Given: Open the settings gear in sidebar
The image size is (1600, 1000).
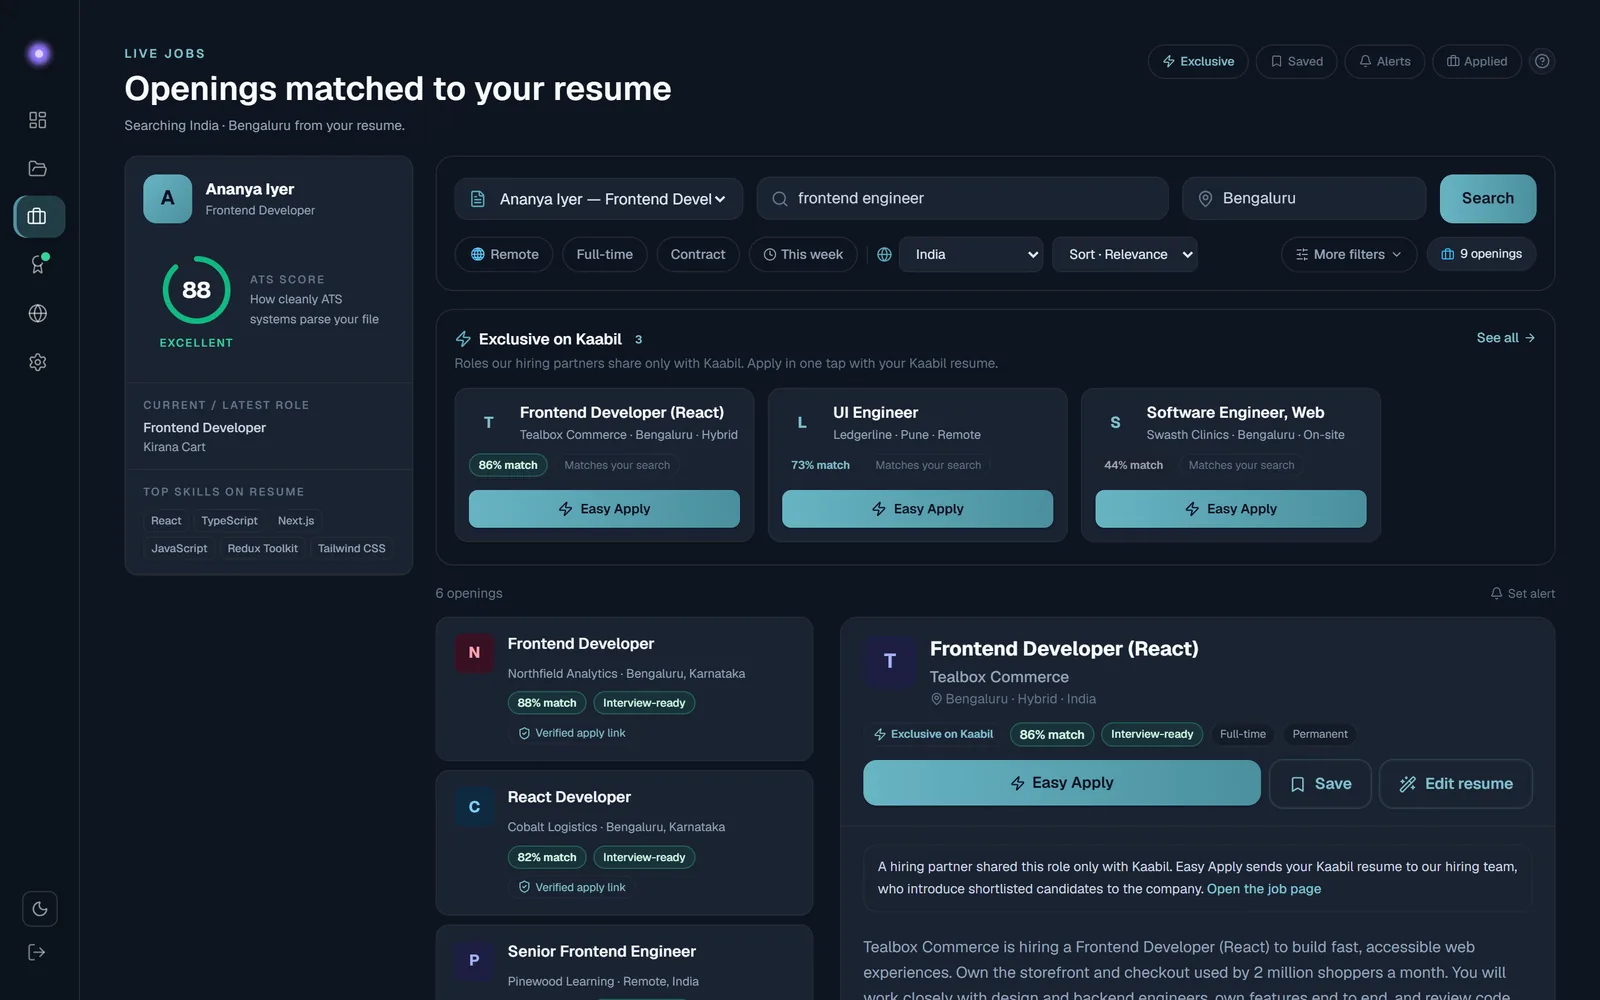Looking at the screenshot, I should (38, 362).
